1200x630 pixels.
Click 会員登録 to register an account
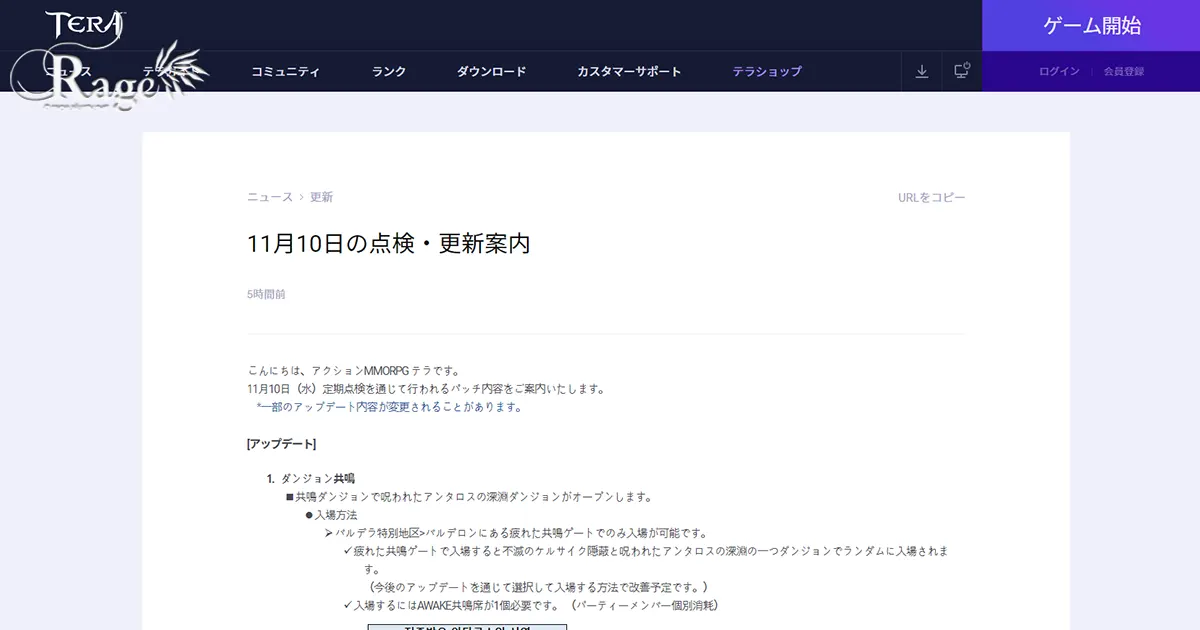pyautogui.click(x=1125, y=71)
